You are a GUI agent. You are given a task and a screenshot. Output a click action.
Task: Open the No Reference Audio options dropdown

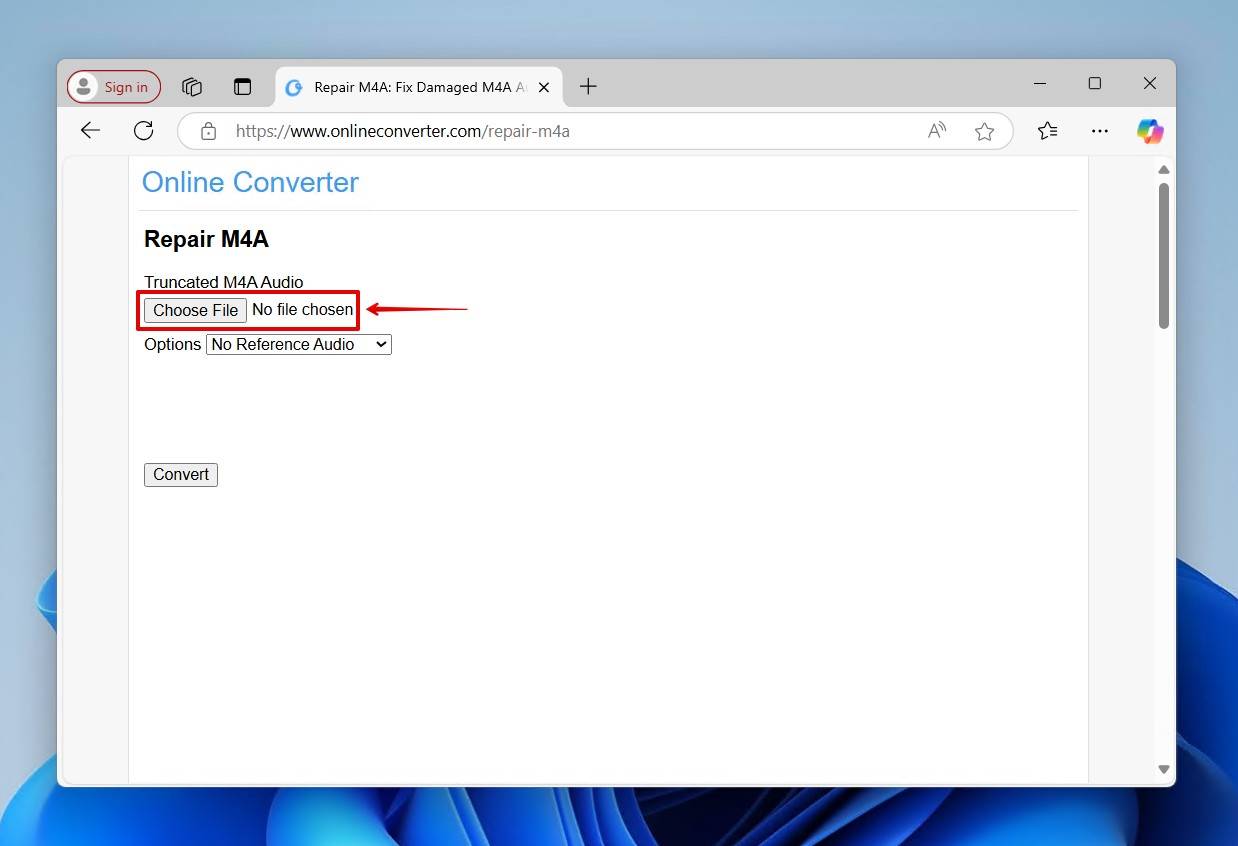coord(297,344)
